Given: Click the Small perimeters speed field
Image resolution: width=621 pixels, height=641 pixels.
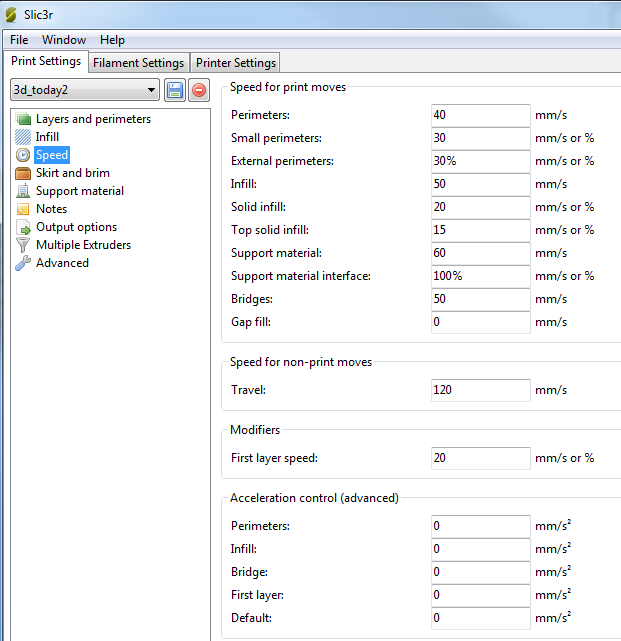Looking at the screenshot, I should (481, 138).
